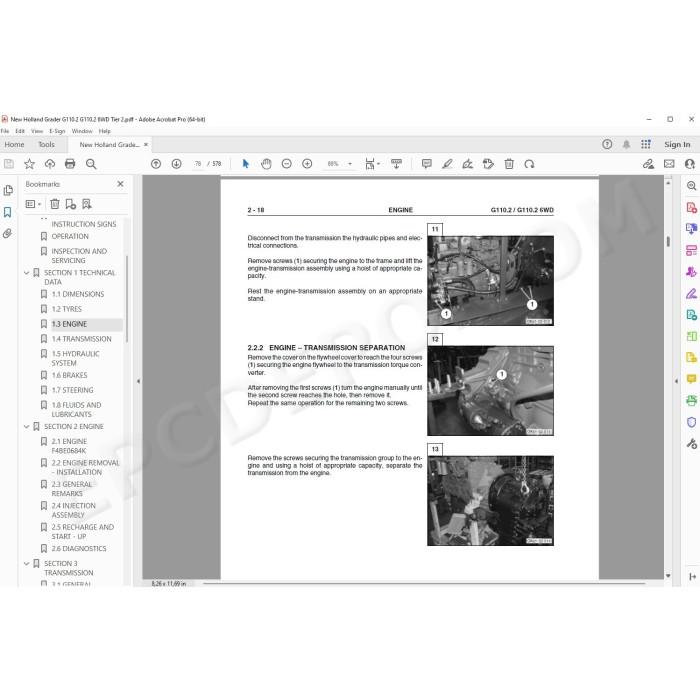This screenshot has width=700, height=700.
Task: Toggle the bookmarks panel icon
Action: point(8,212)
